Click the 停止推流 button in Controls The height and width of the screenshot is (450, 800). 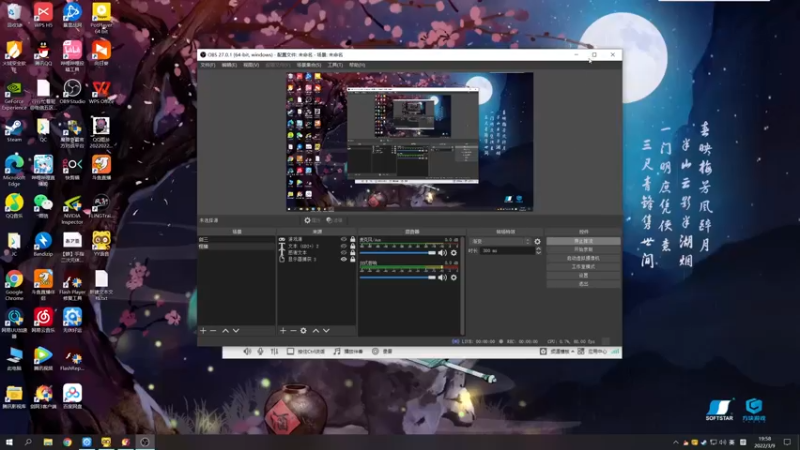click(x=583, y=241)
